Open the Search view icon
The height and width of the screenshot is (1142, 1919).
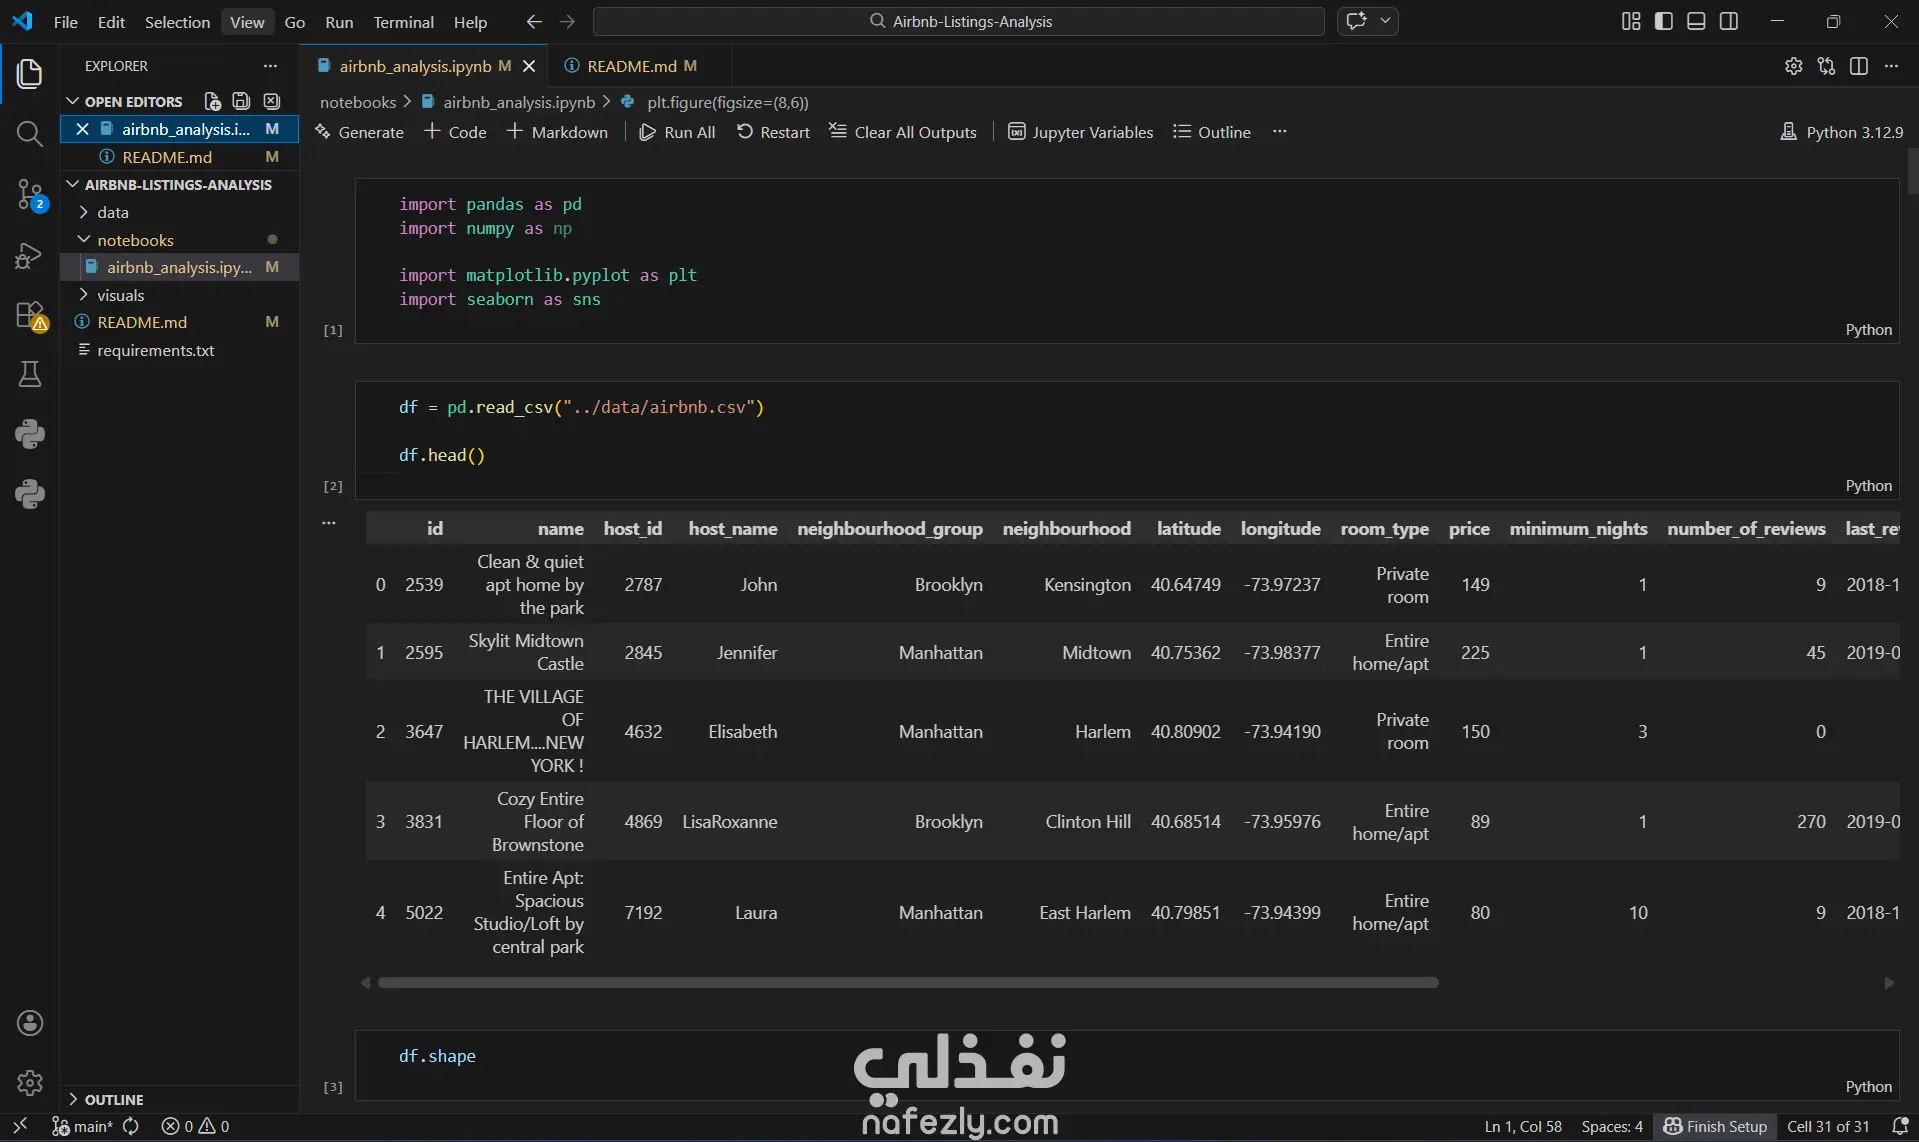(29, 133)
